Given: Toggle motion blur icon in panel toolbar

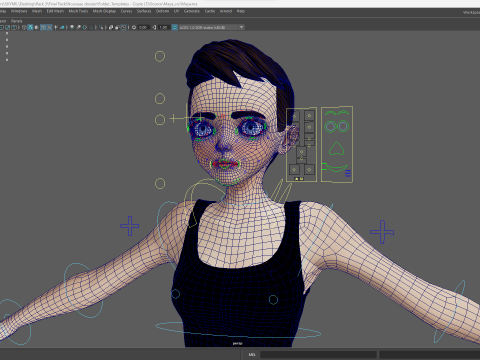Looking at the screenshot, I should coord(78,27).
